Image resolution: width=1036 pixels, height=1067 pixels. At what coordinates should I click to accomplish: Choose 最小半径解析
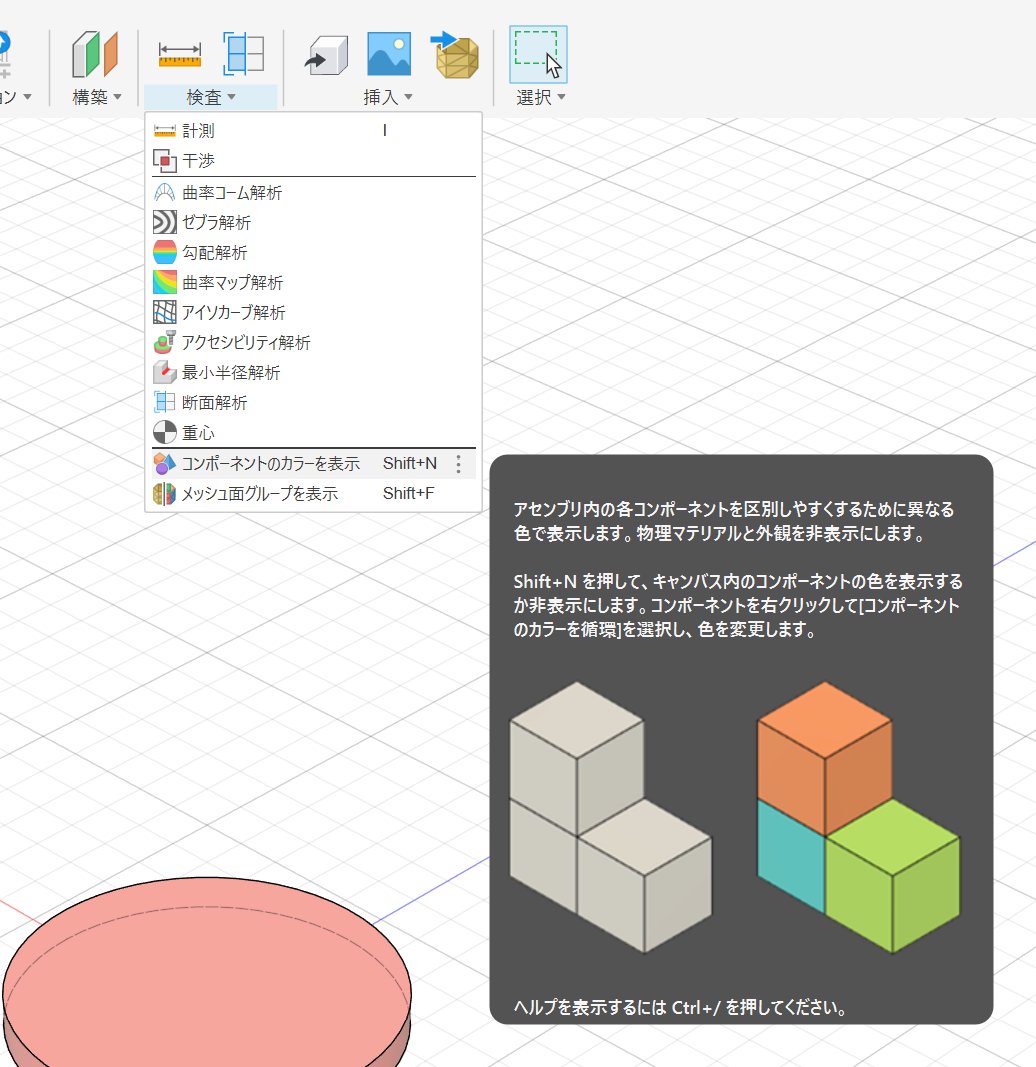click(313, 372)
